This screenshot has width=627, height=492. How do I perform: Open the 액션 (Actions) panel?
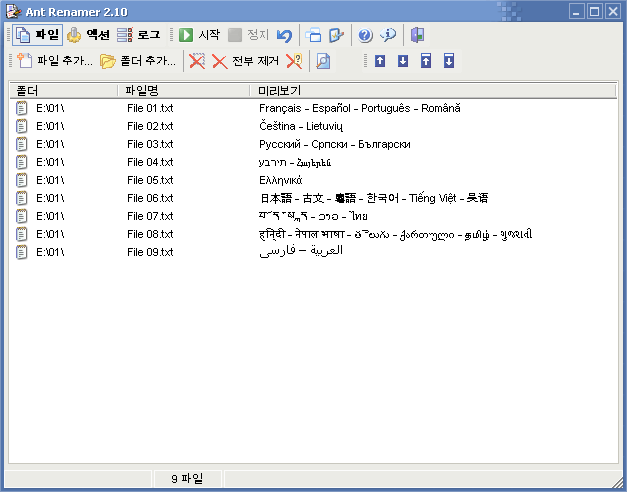[88, 35]
